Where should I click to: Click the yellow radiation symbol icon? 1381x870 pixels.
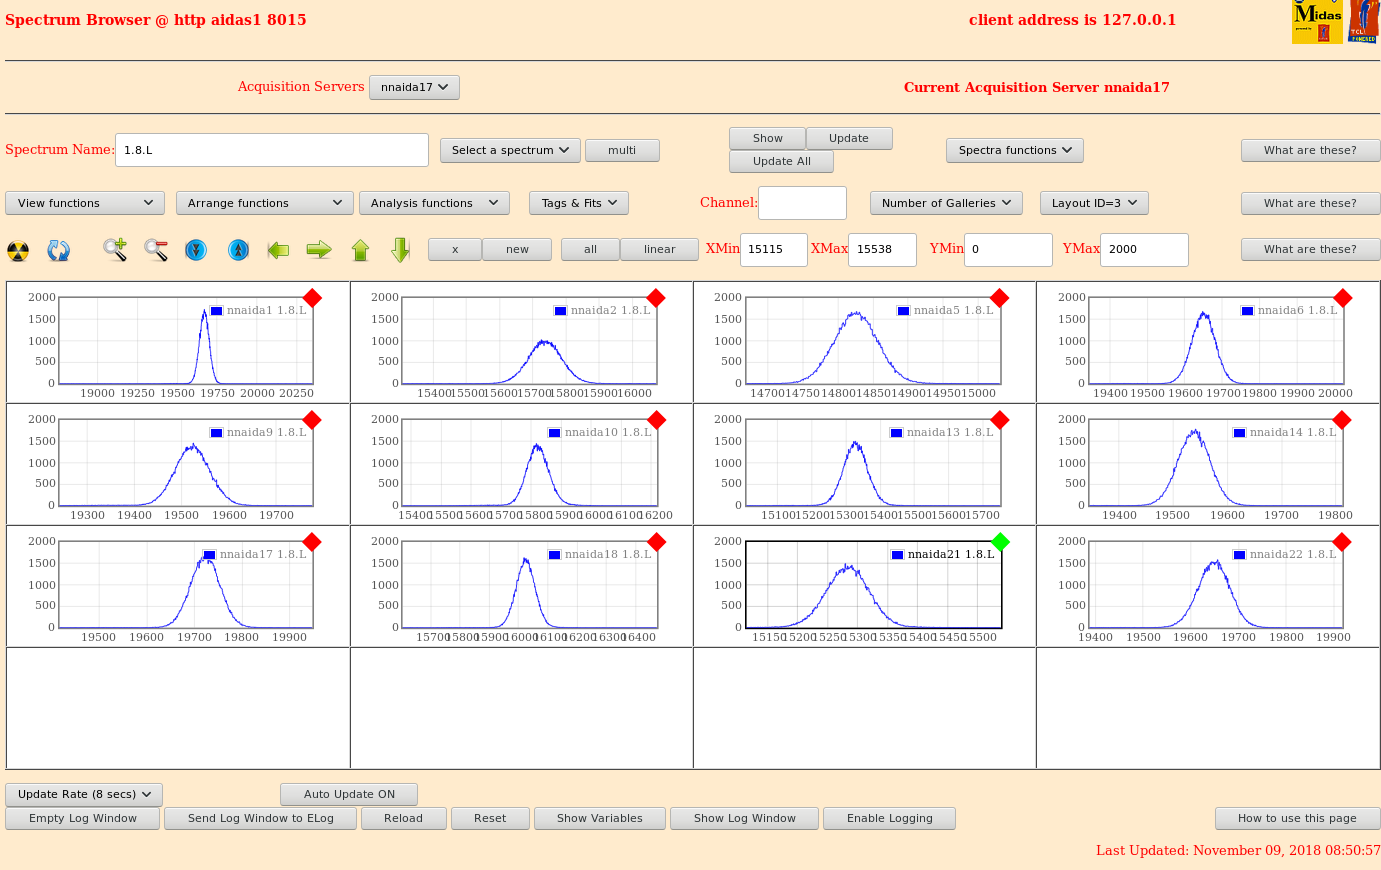[x=18, y=250]
